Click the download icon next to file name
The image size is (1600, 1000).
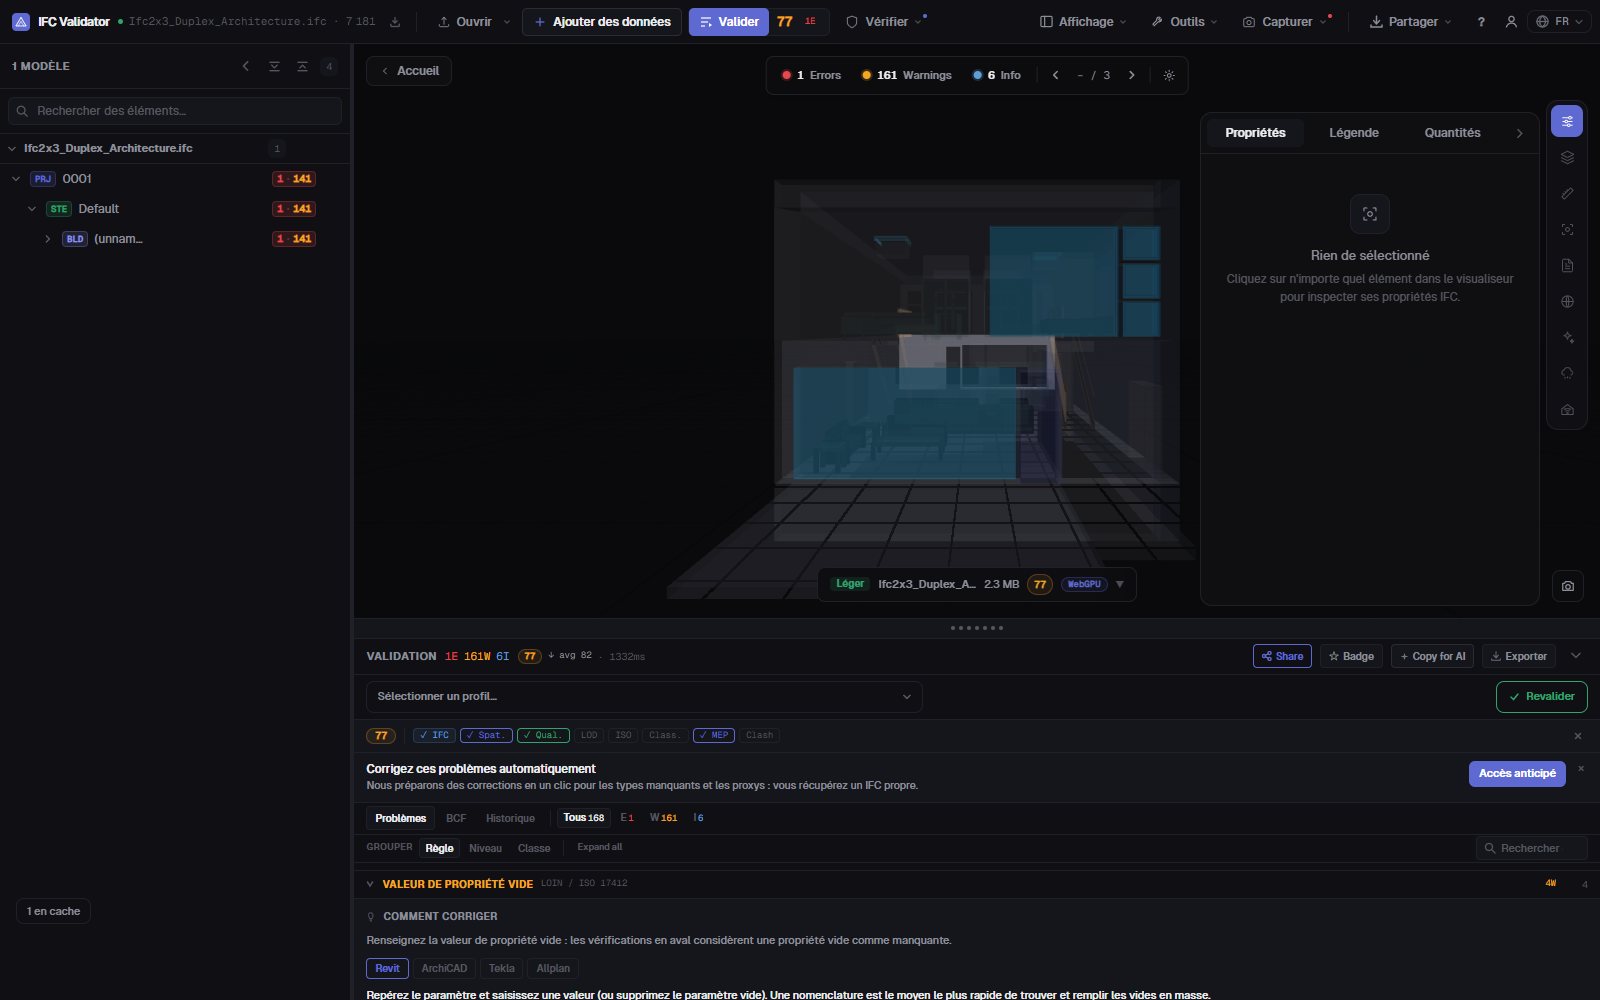[x=395, y=22]
